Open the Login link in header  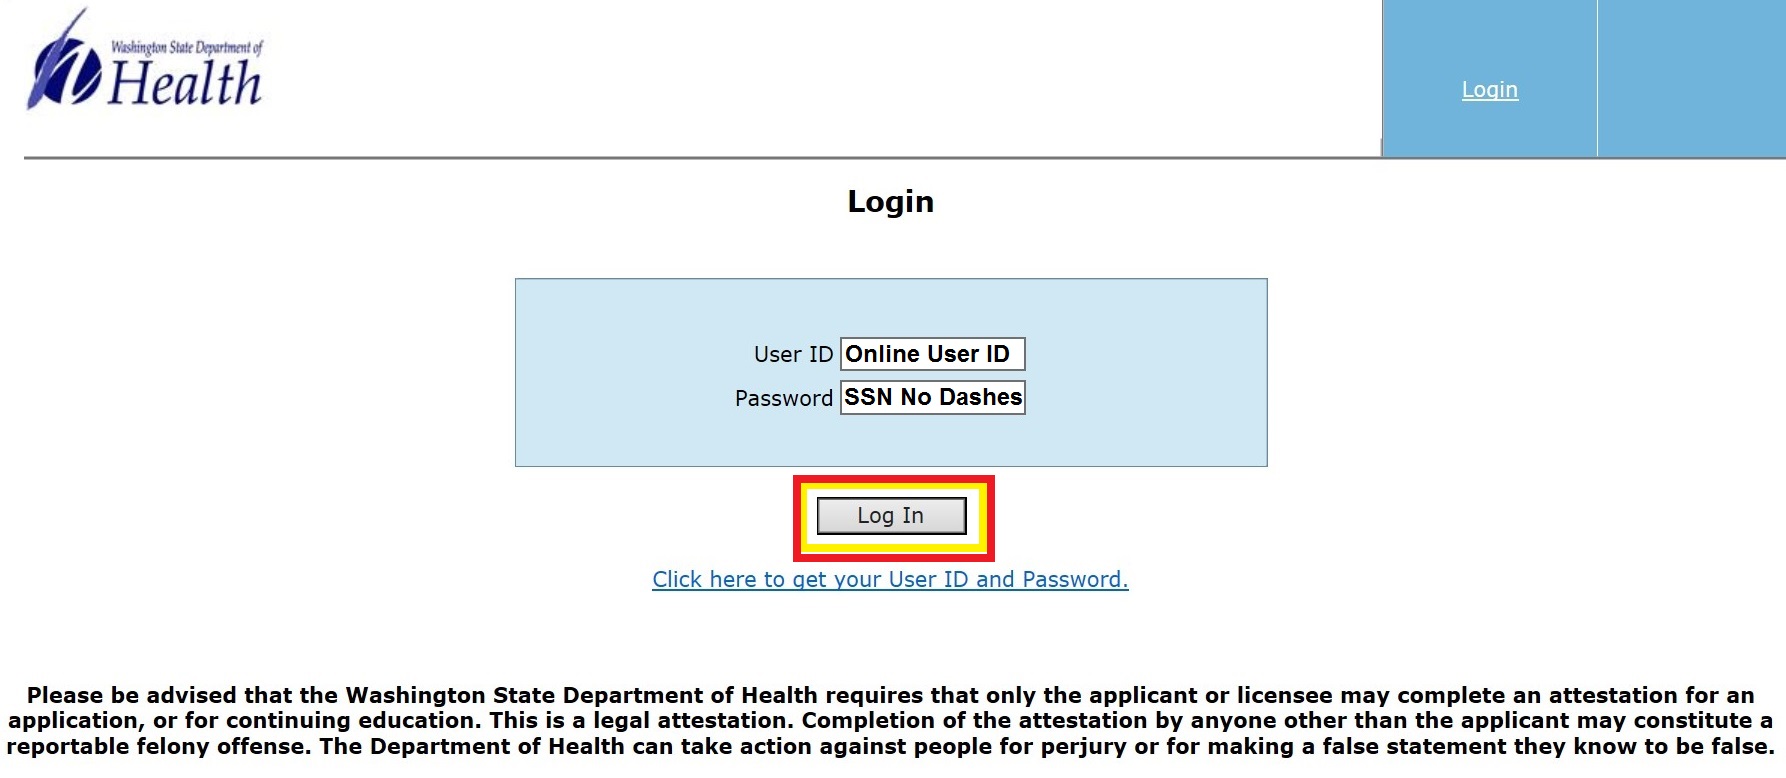click(x=1489, y=90)
